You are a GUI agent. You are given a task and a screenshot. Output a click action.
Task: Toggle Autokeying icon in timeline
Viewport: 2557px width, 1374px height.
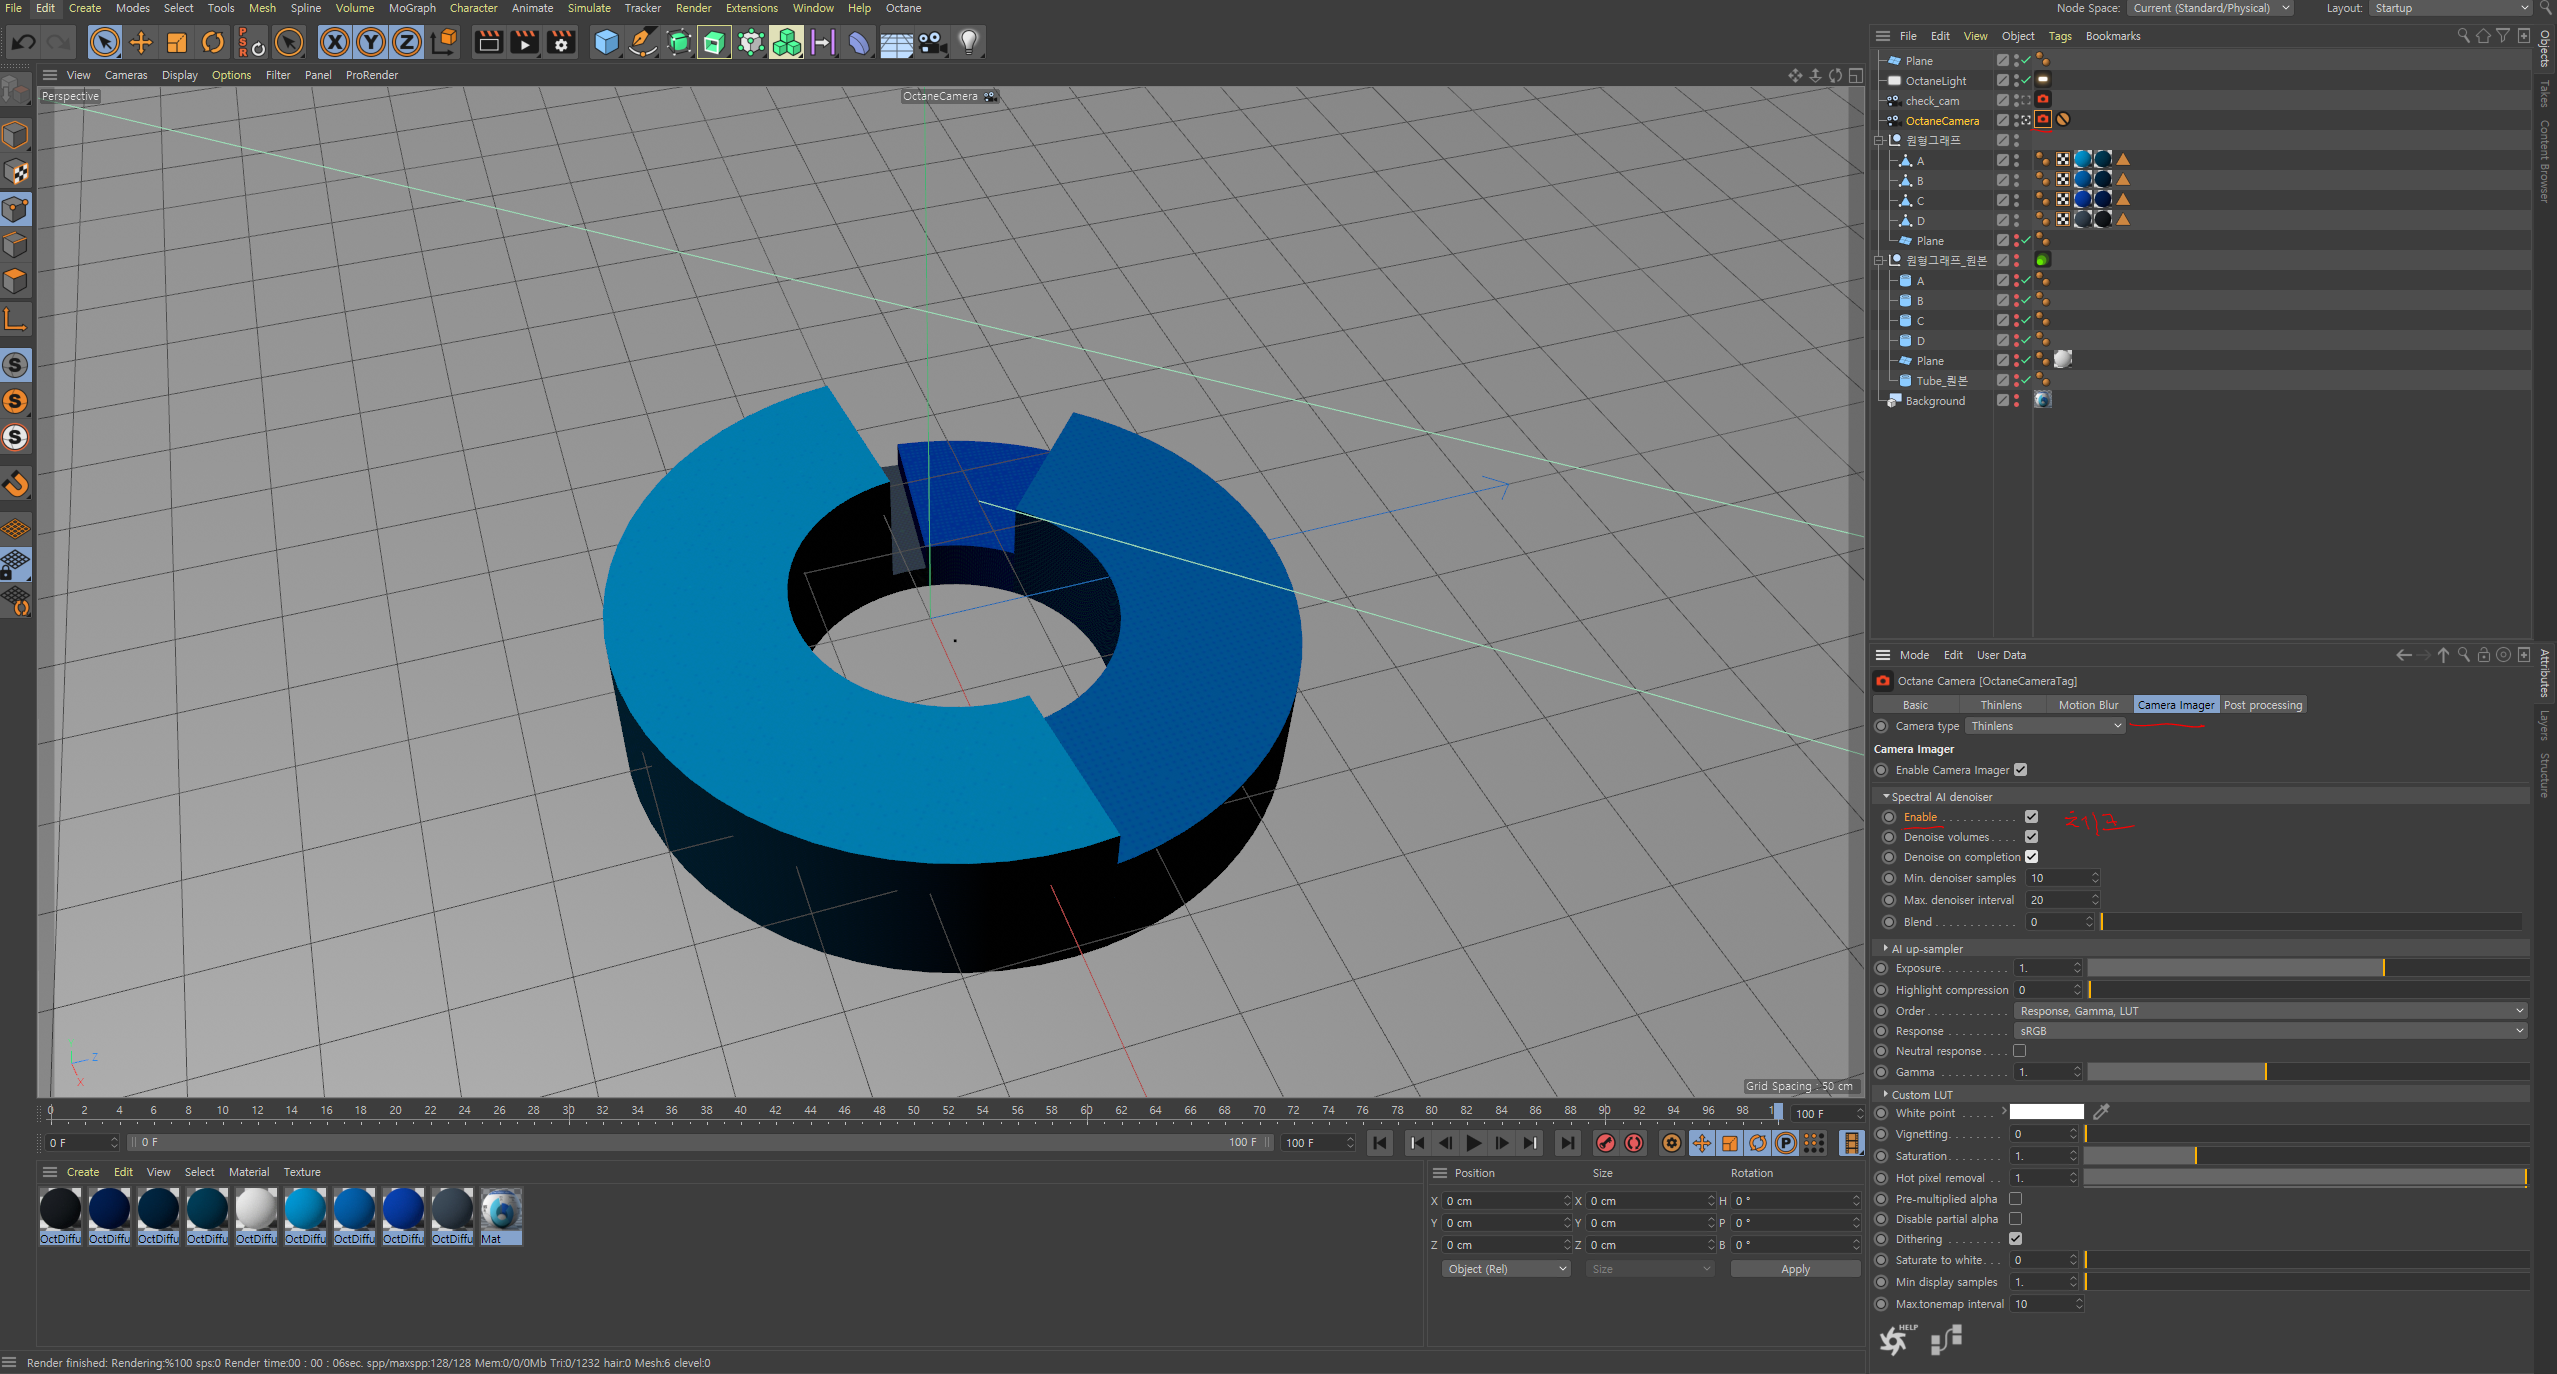pos(1634,1143)
